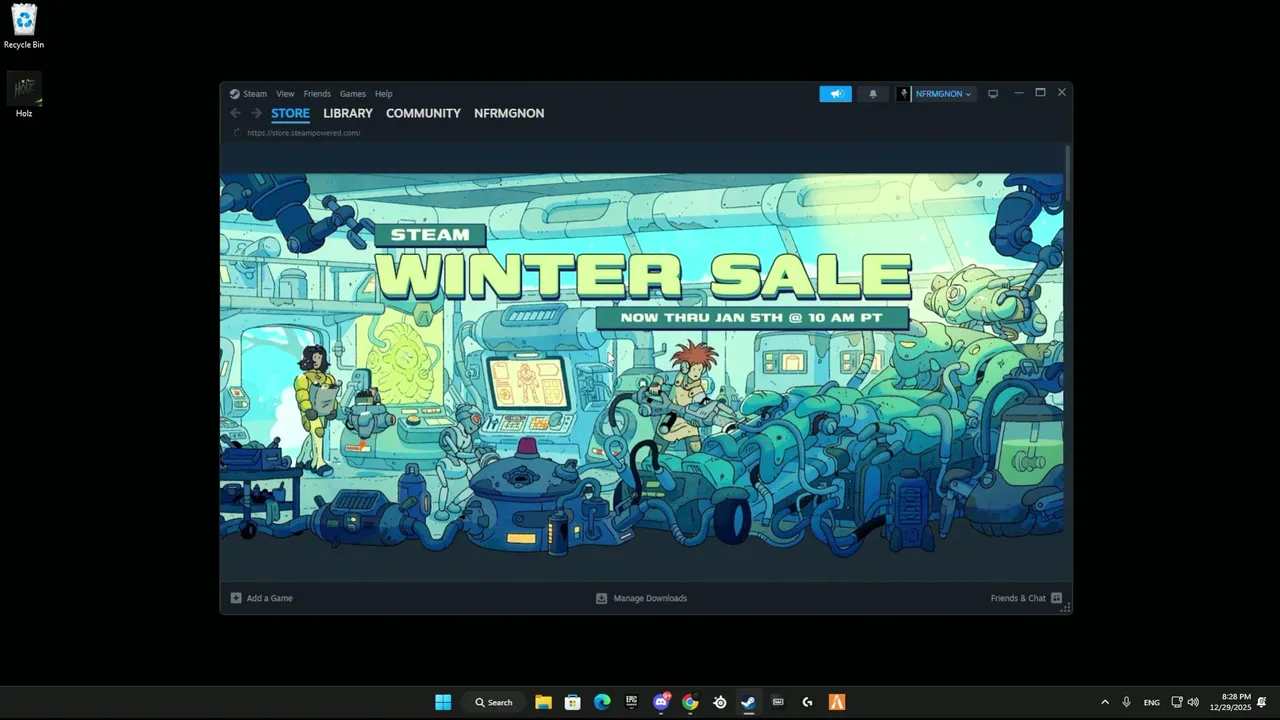Open Logitech G HUB from taskbar
This screenshot has width=1280, height=720.
(x=807, y=702)
